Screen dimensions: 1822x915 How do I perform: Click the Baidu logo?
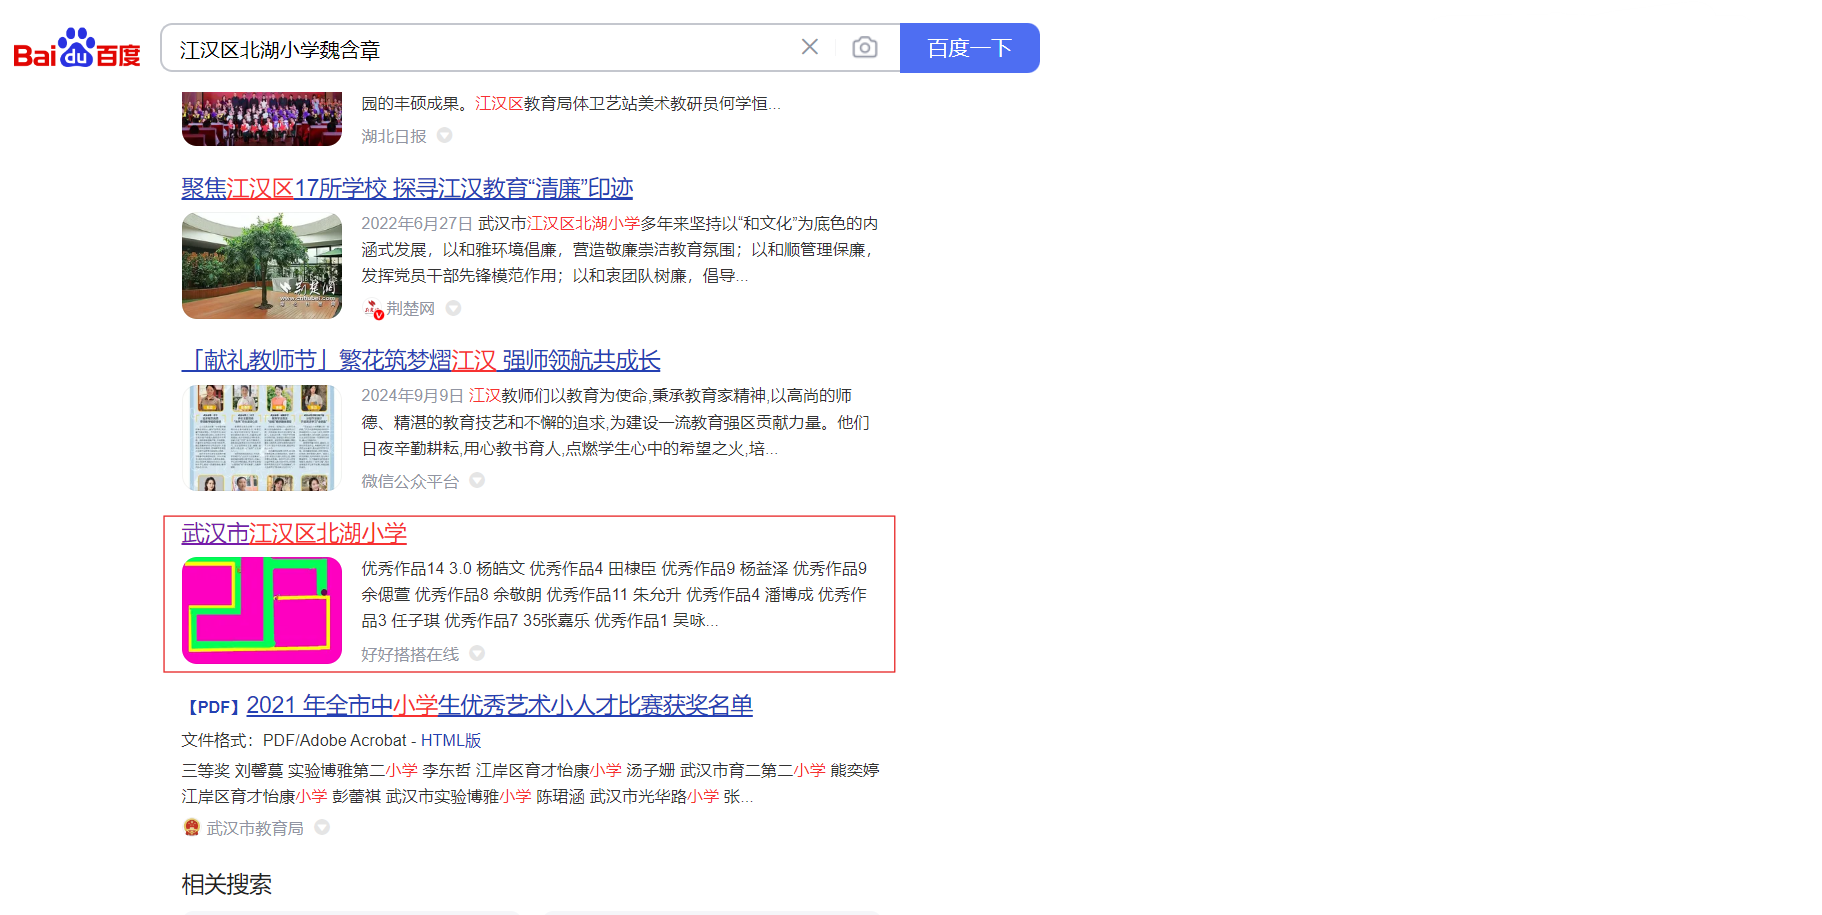click(x=77, y=48)
